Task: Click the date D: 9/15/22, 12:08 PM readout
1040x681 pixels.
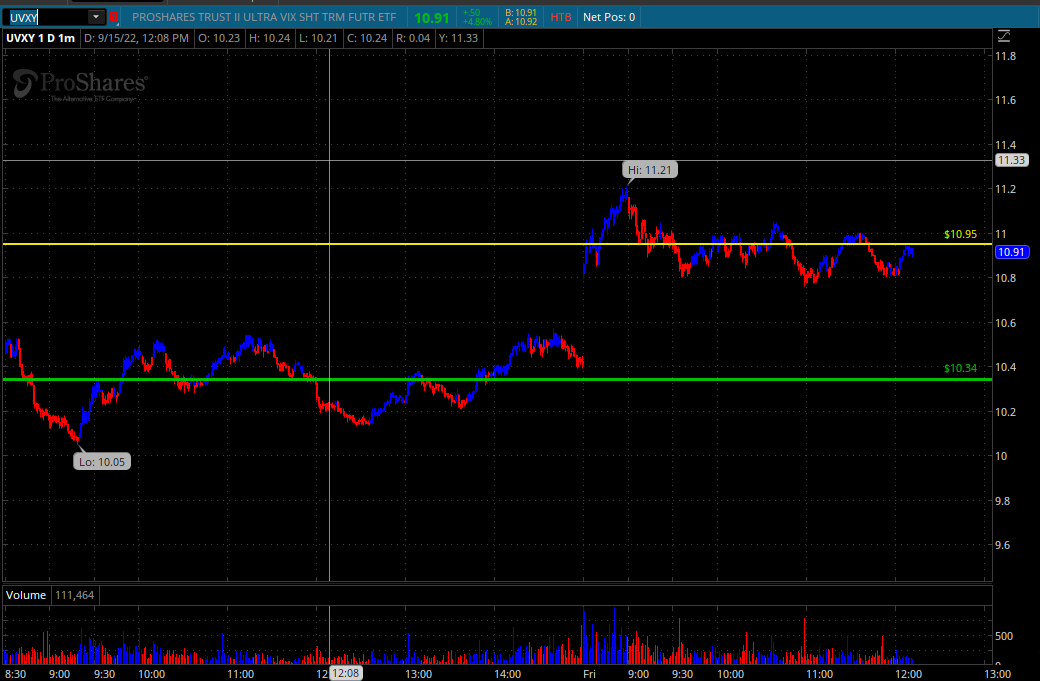Action: click(x=137, y=38)
